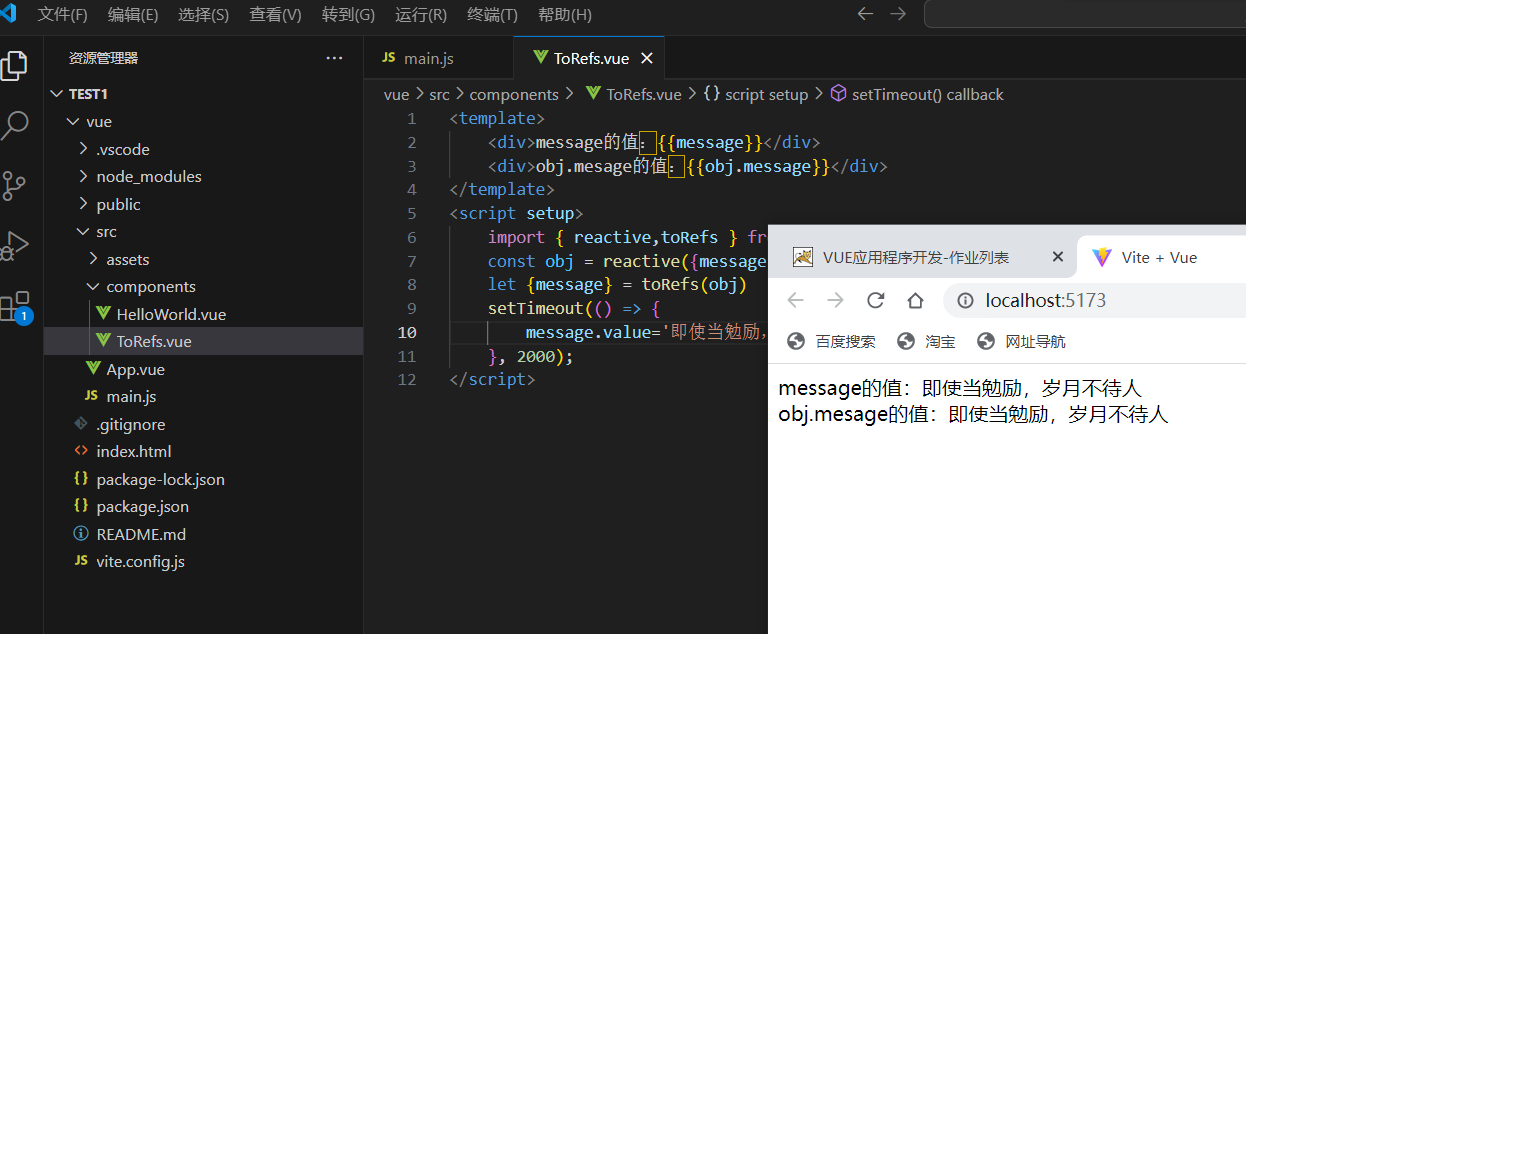Click breadcrumb item script setup

tap(756, 94)
